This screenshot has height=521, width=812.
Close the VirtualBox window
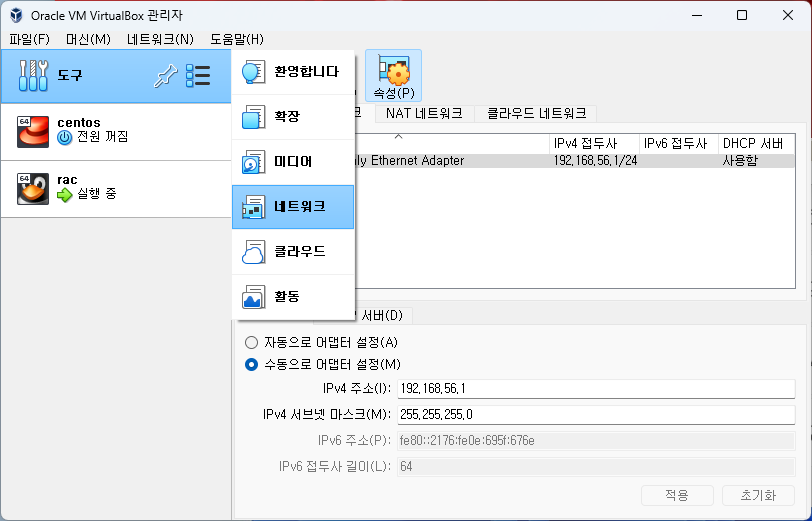[x=788, y=16]
